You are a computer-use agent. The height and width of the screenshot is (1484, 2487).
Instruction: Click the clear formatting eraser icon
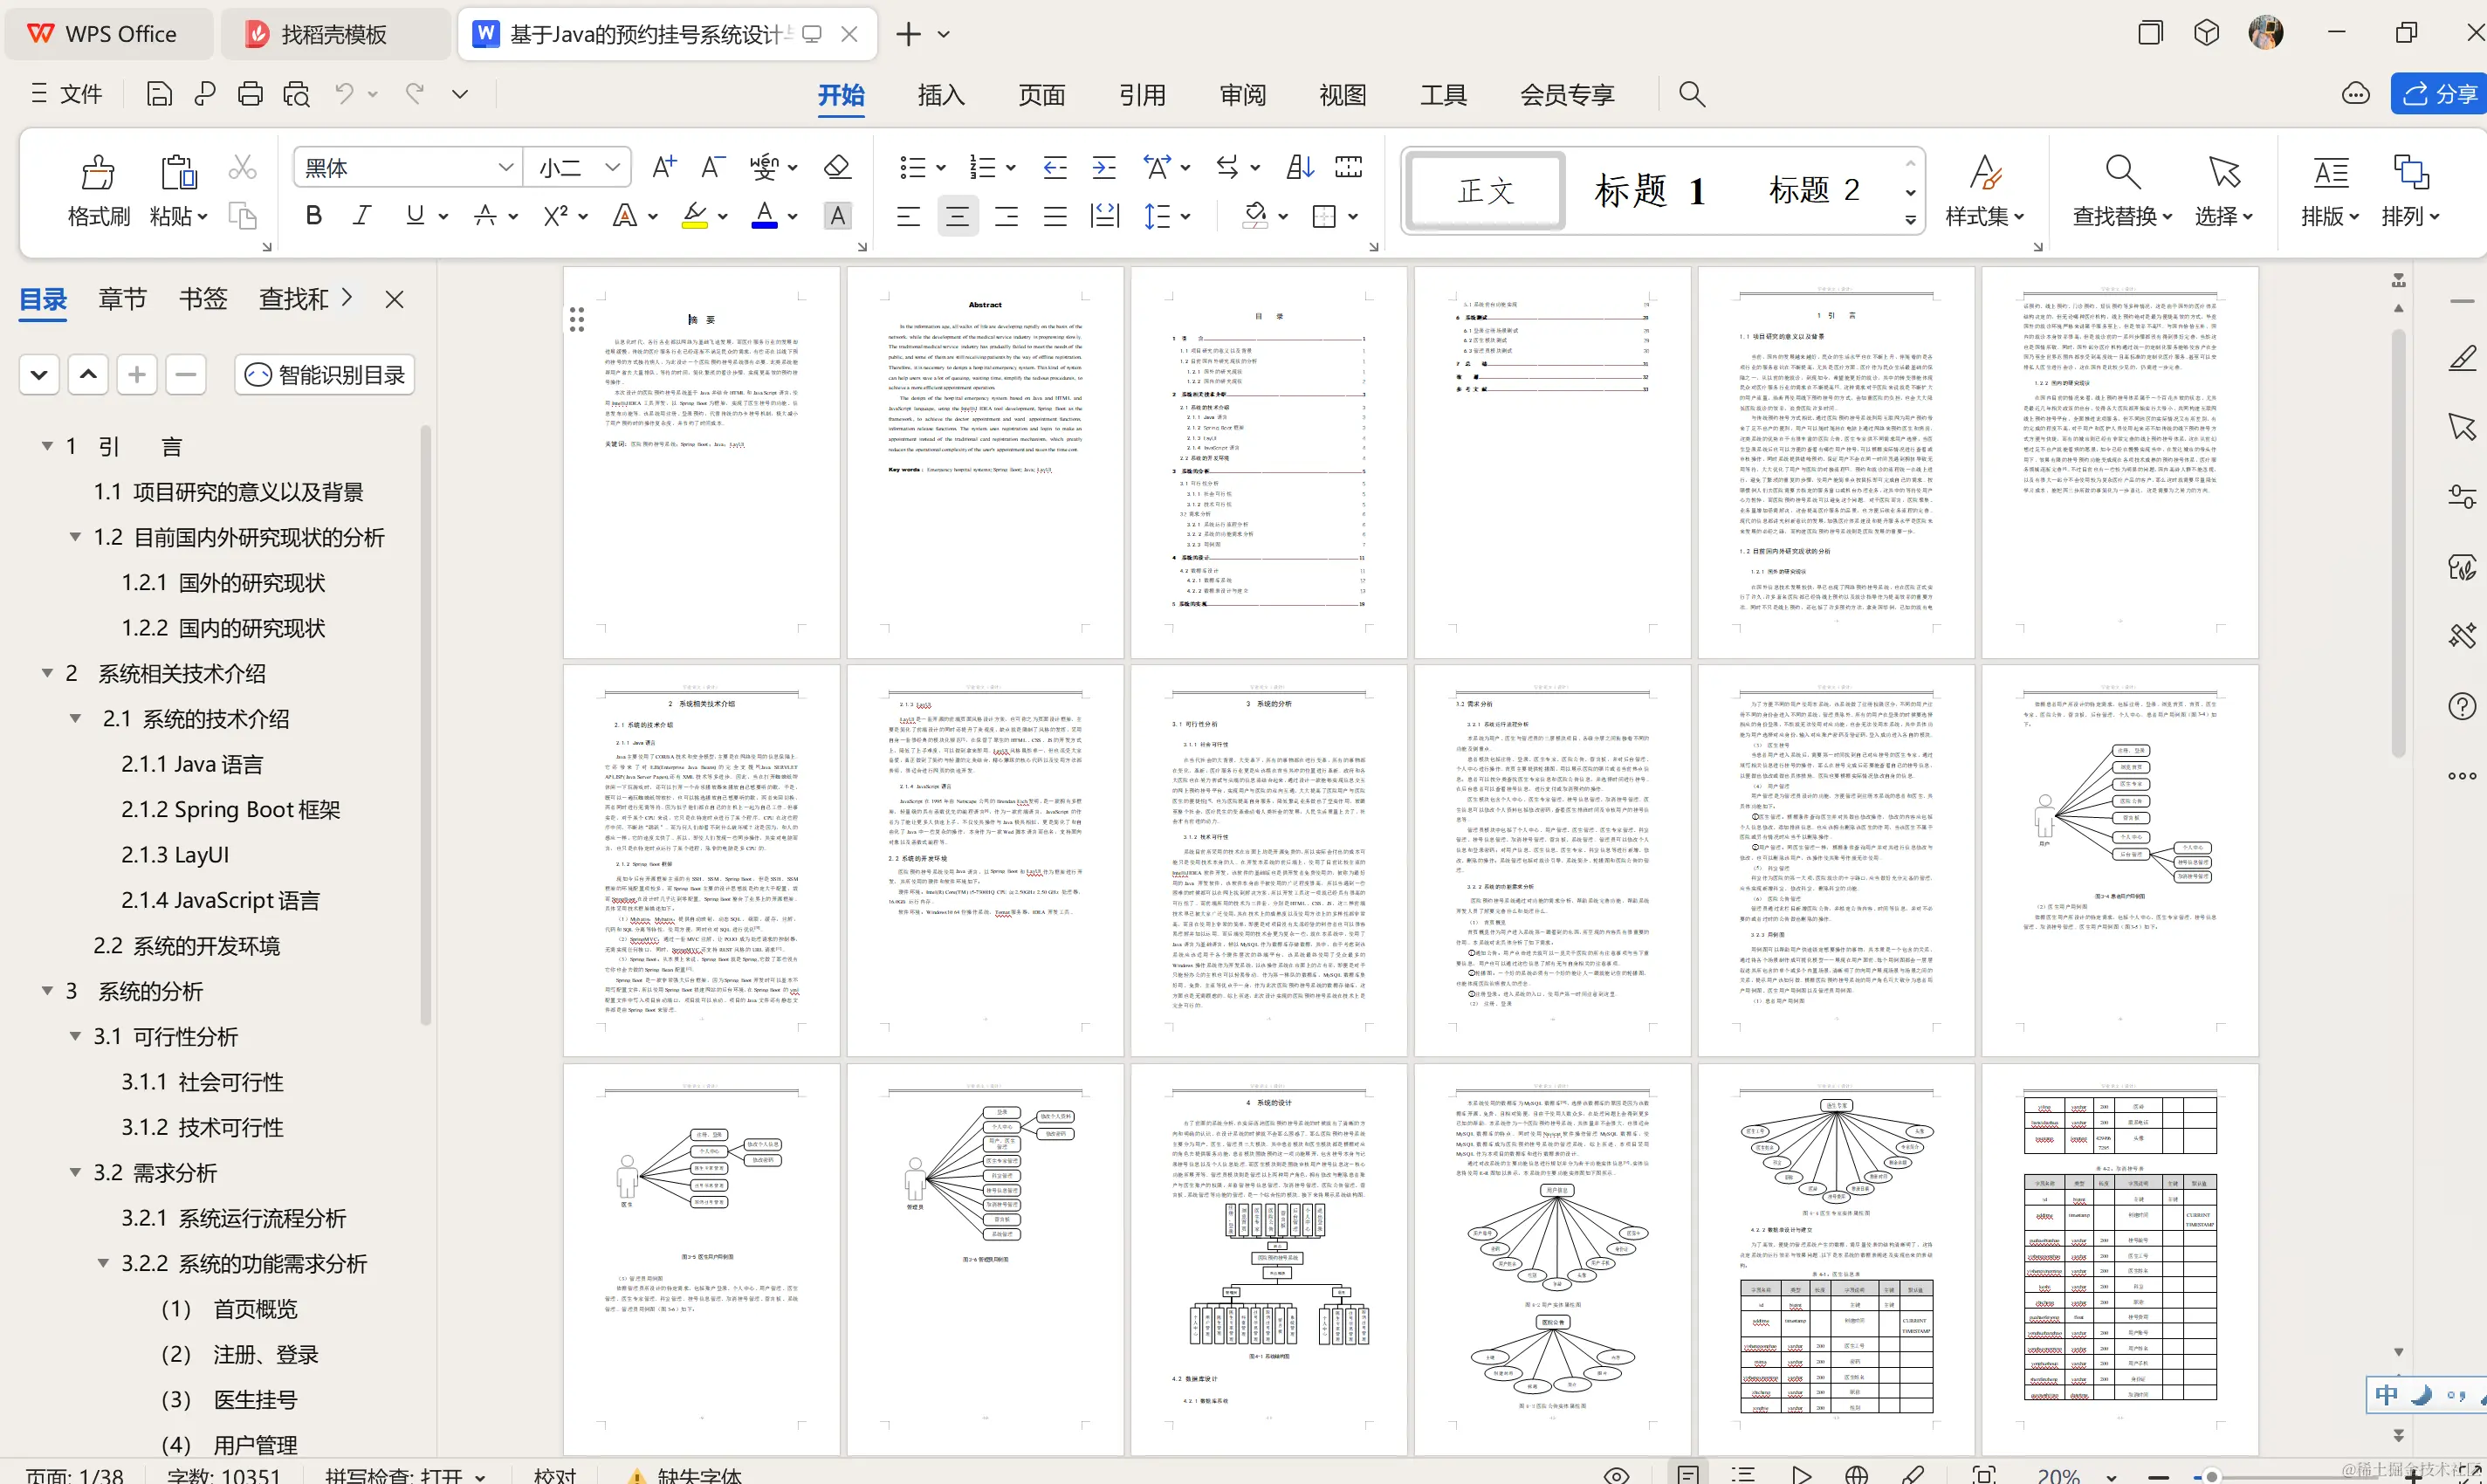pos(837,167)
